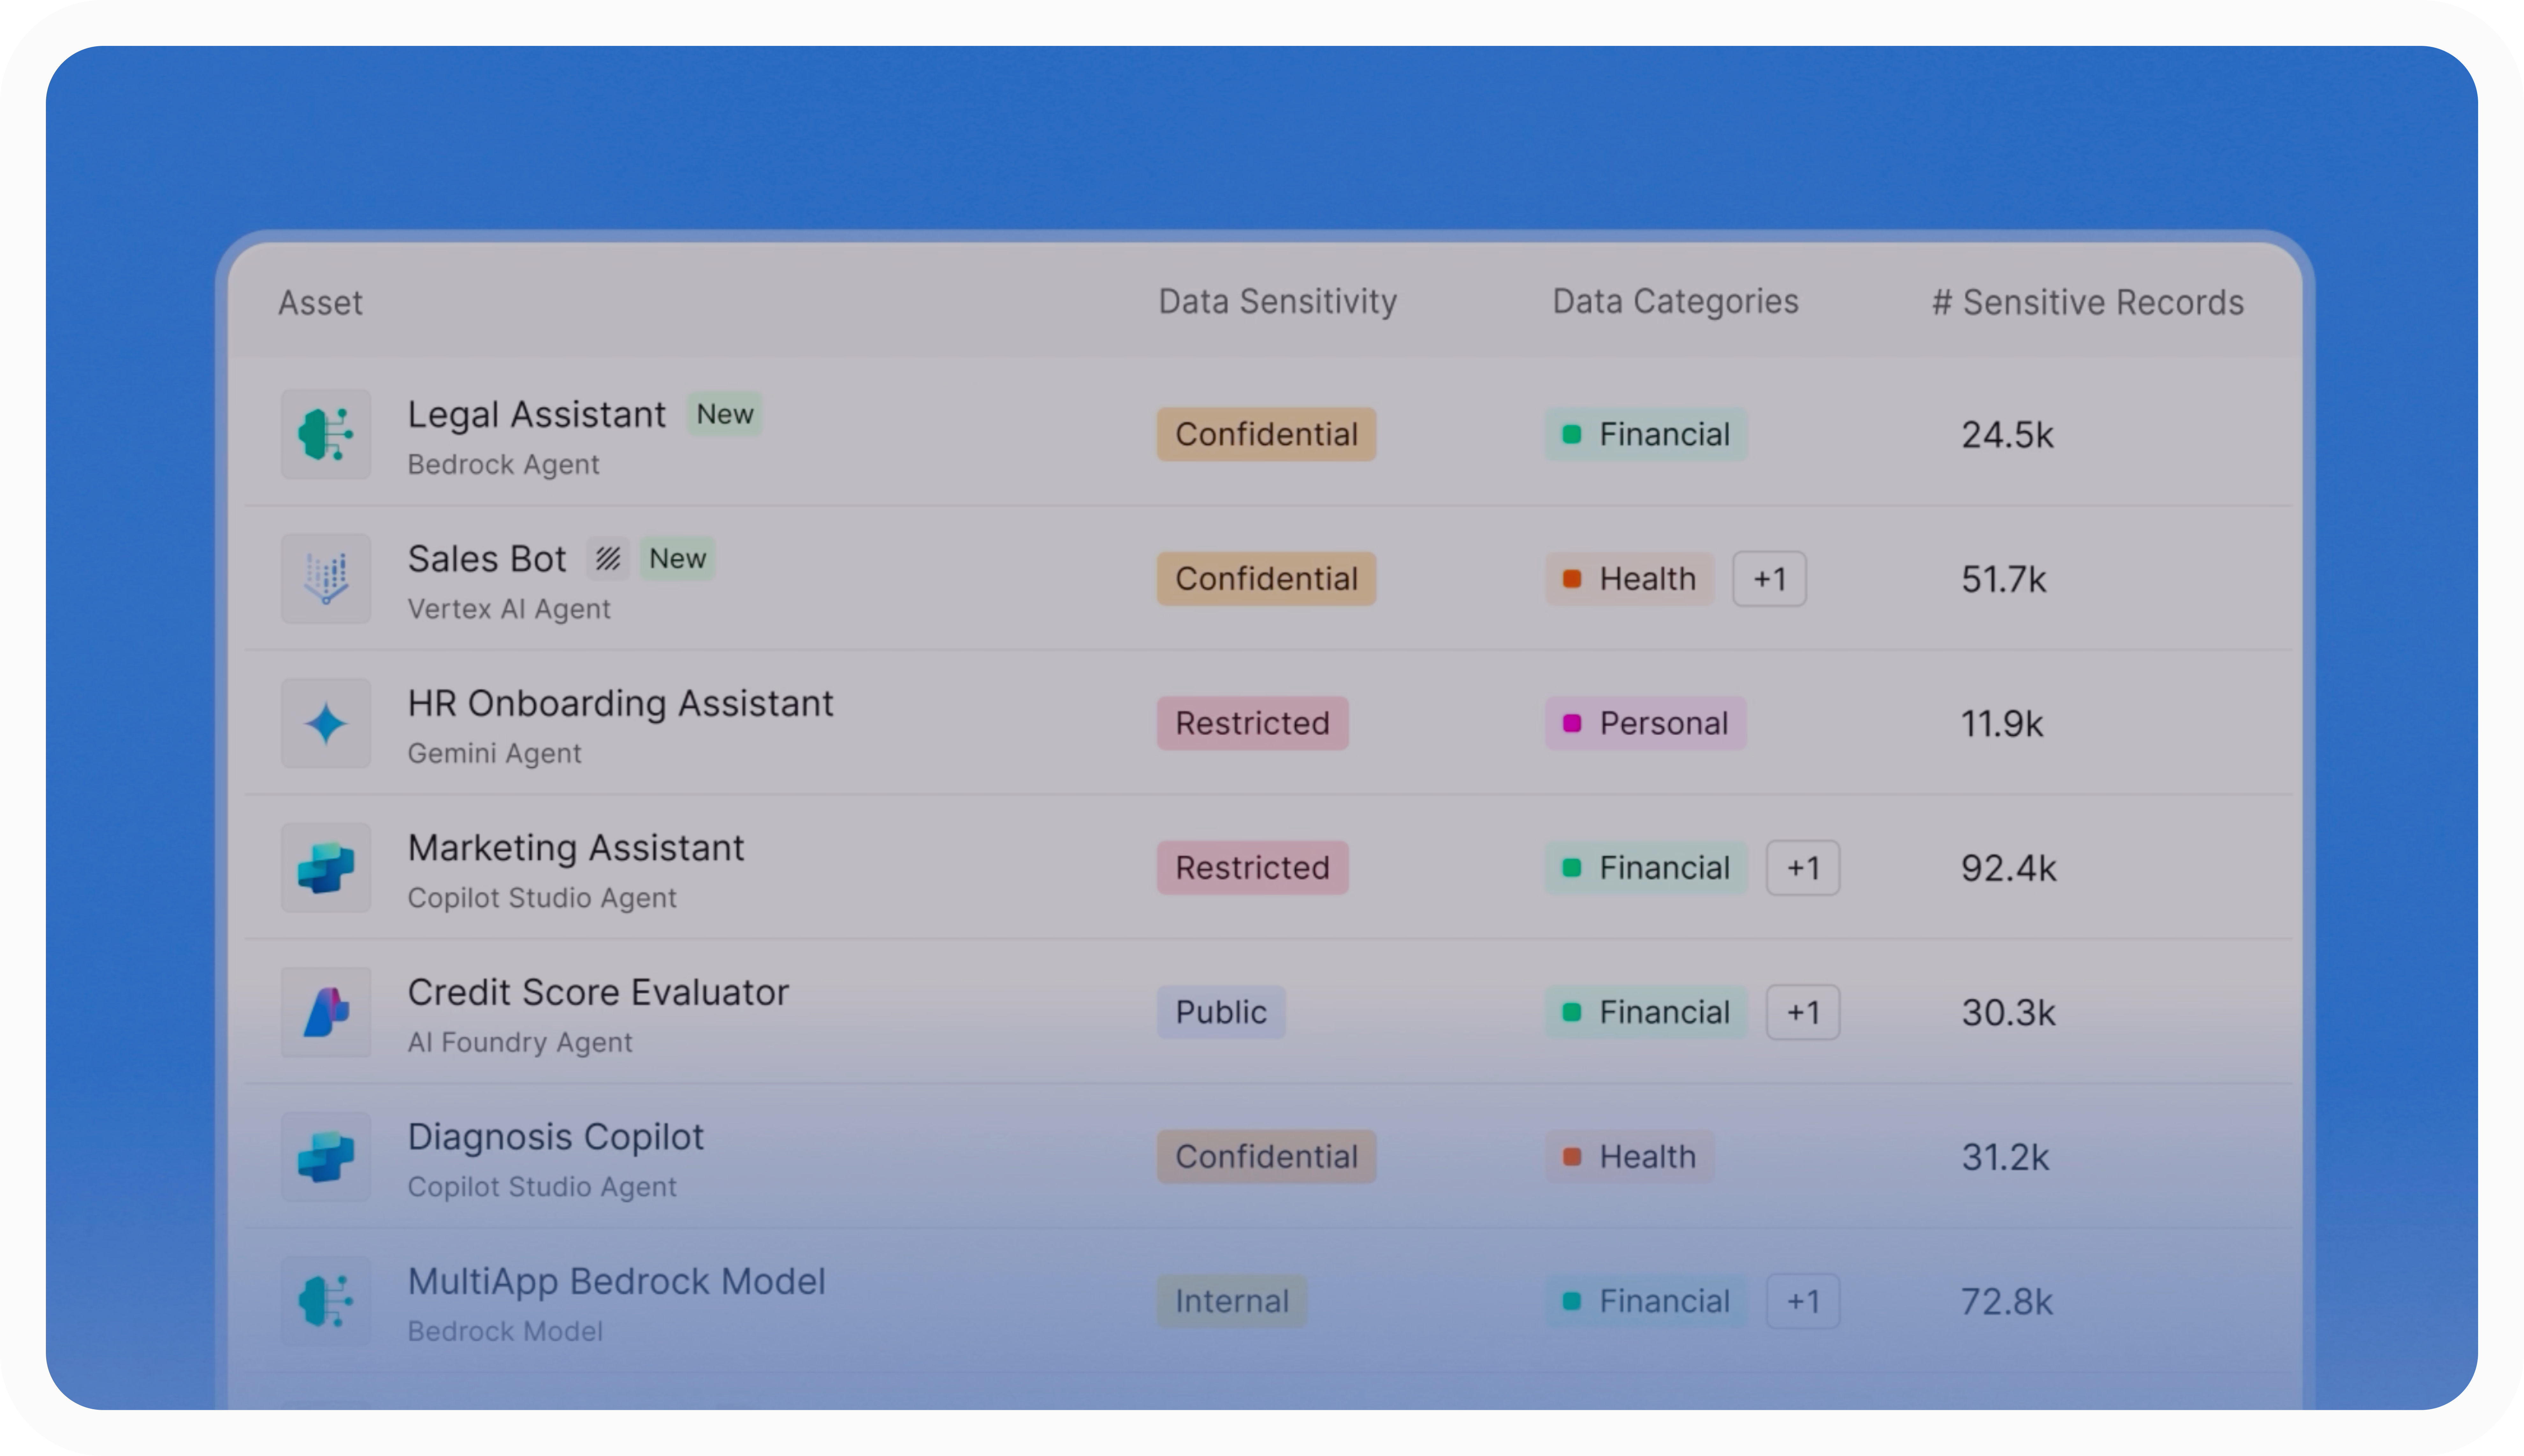
Task: Expand the +1 categories for Marketing Assistant
Action: 1803,868
